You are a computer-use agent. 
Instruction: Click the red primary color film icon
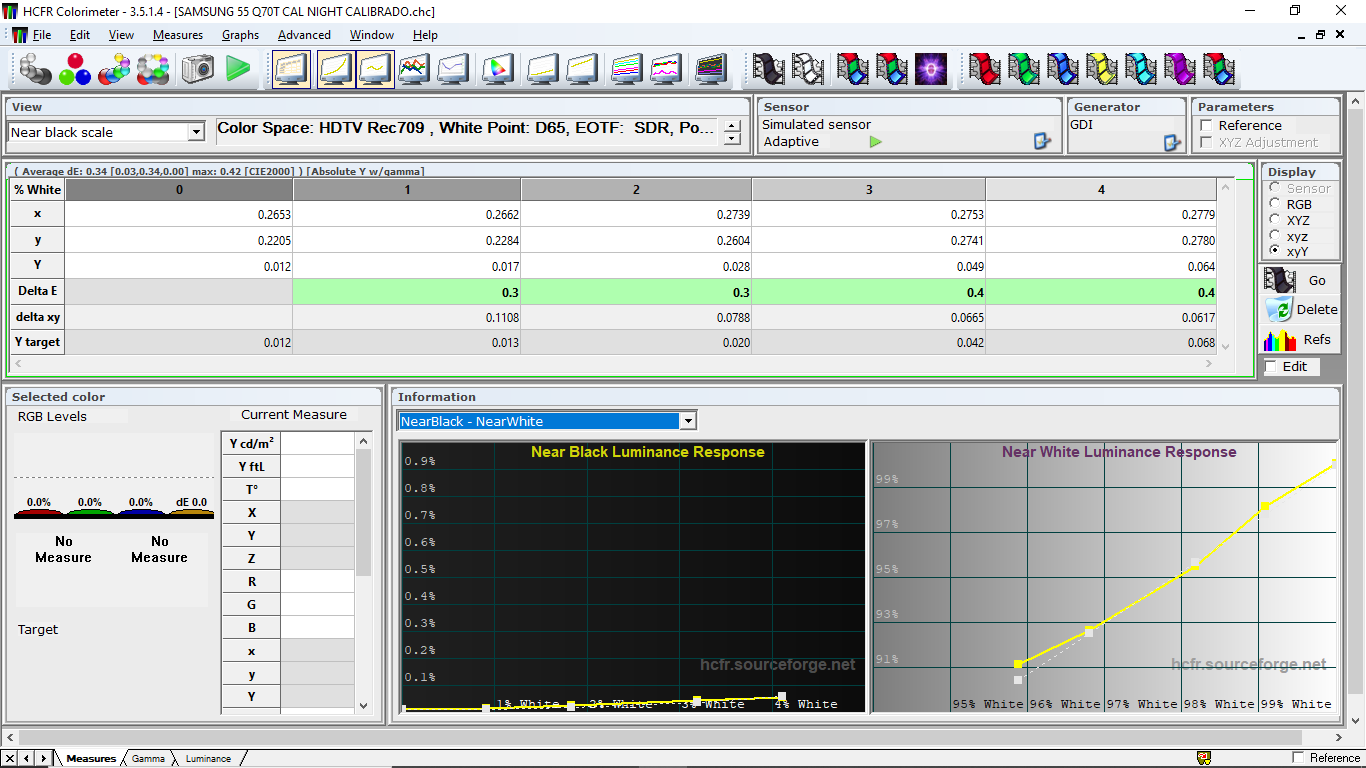985,69
